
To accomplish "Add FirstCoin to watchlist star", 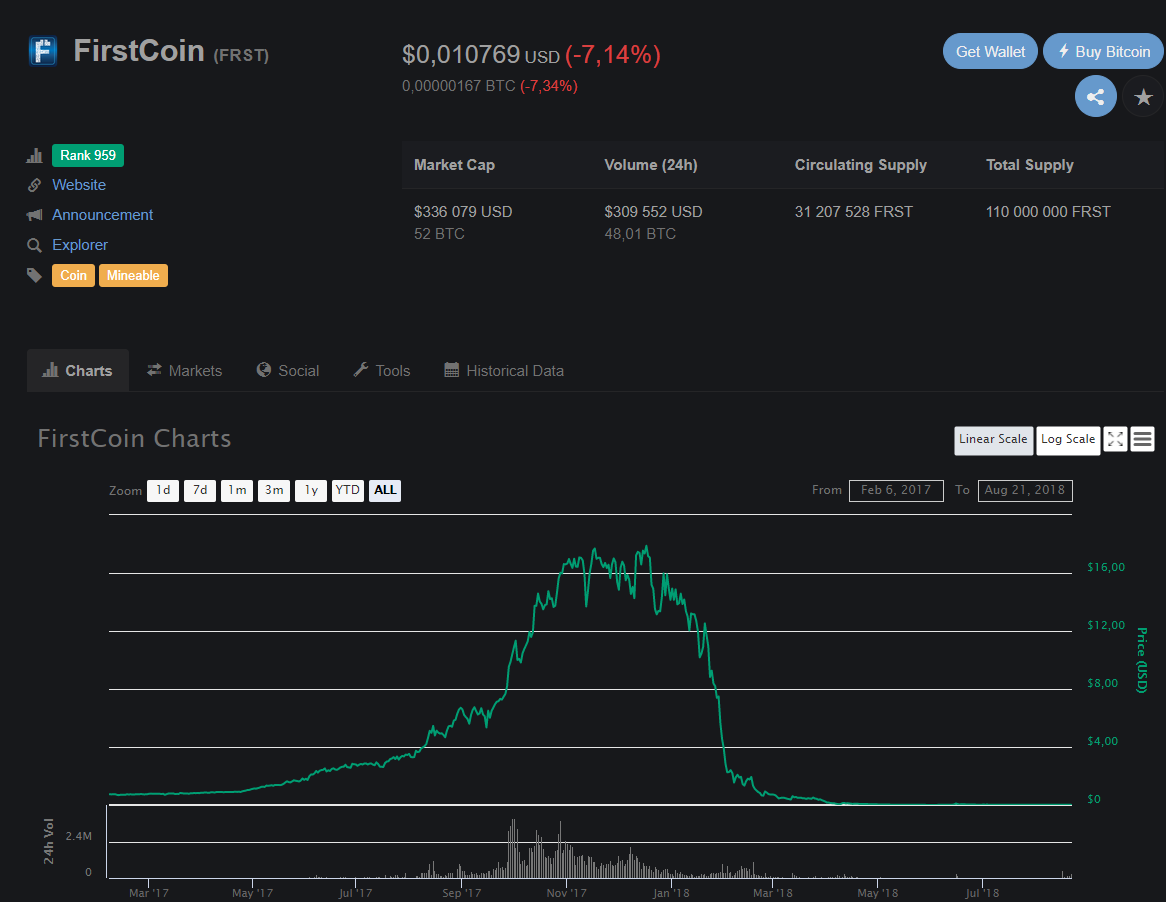I will tap(1143, 97).
